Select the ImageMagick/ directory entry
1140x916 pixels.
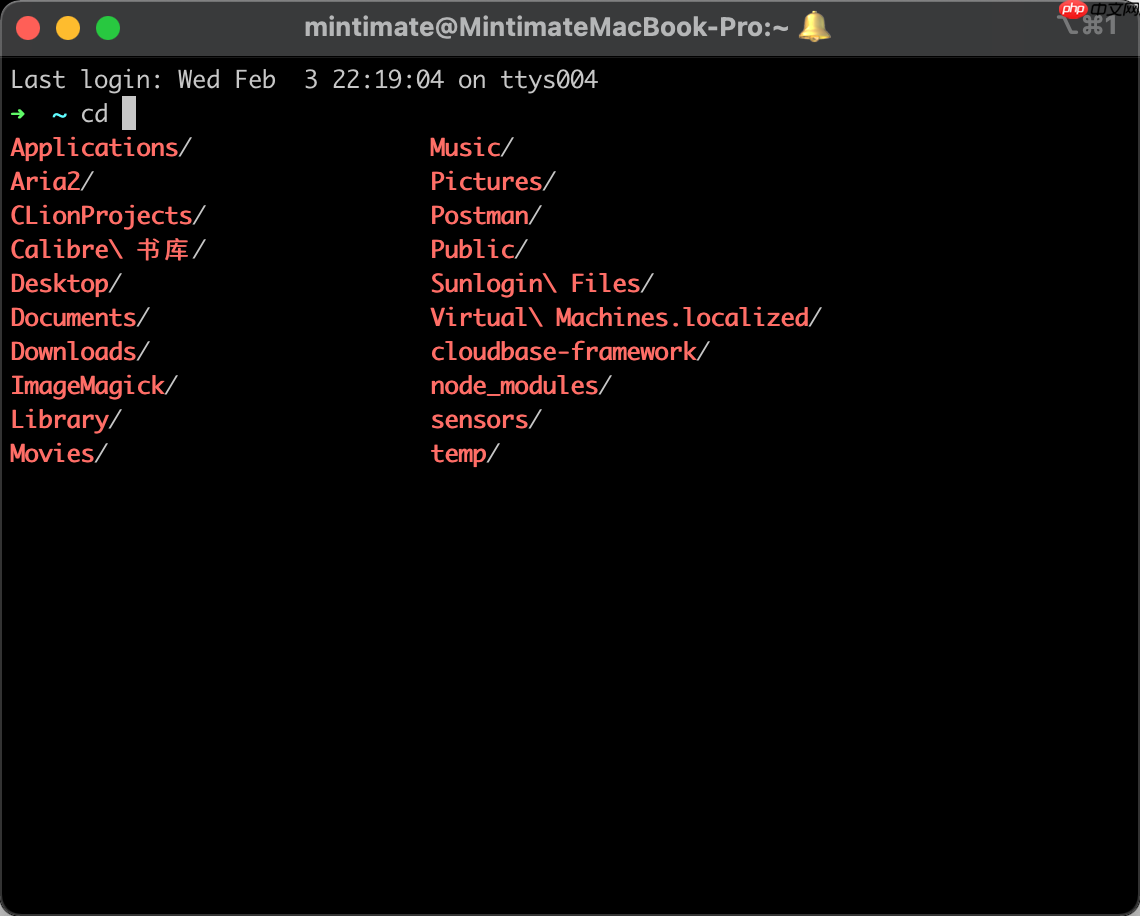click(x=85, y=385)
